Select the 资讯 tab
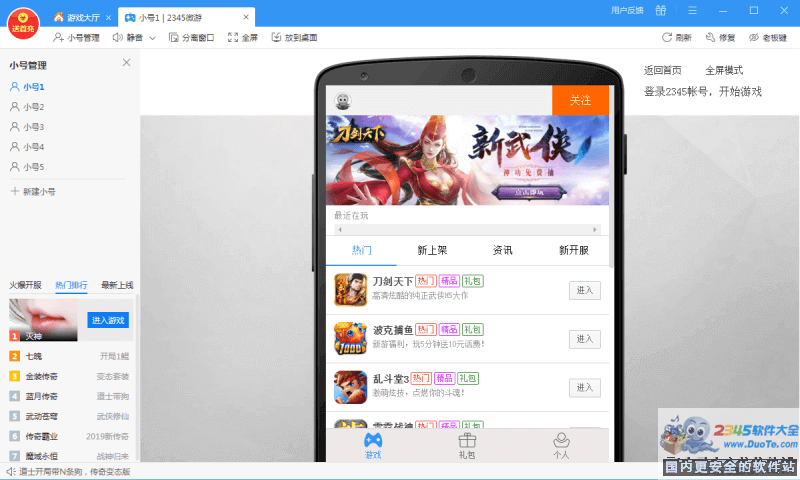The height and width of the screenshot is (480, 800). (x=503, y=250)
